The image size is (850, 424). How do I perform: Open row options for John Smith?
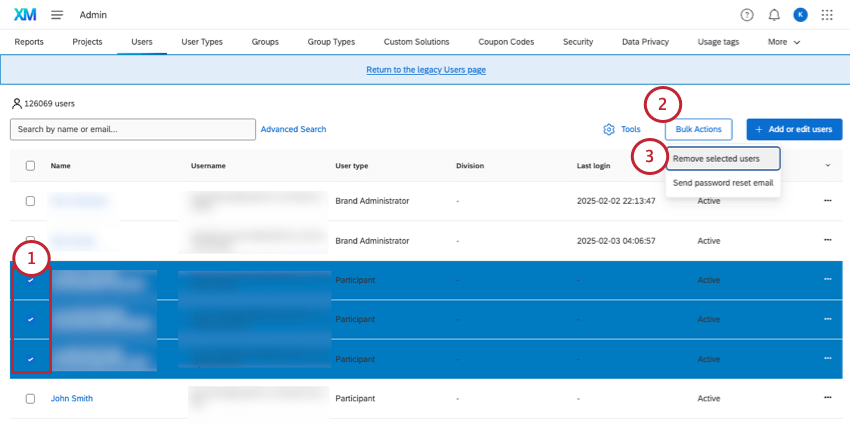pyautogui.click(x=827, y=398)
